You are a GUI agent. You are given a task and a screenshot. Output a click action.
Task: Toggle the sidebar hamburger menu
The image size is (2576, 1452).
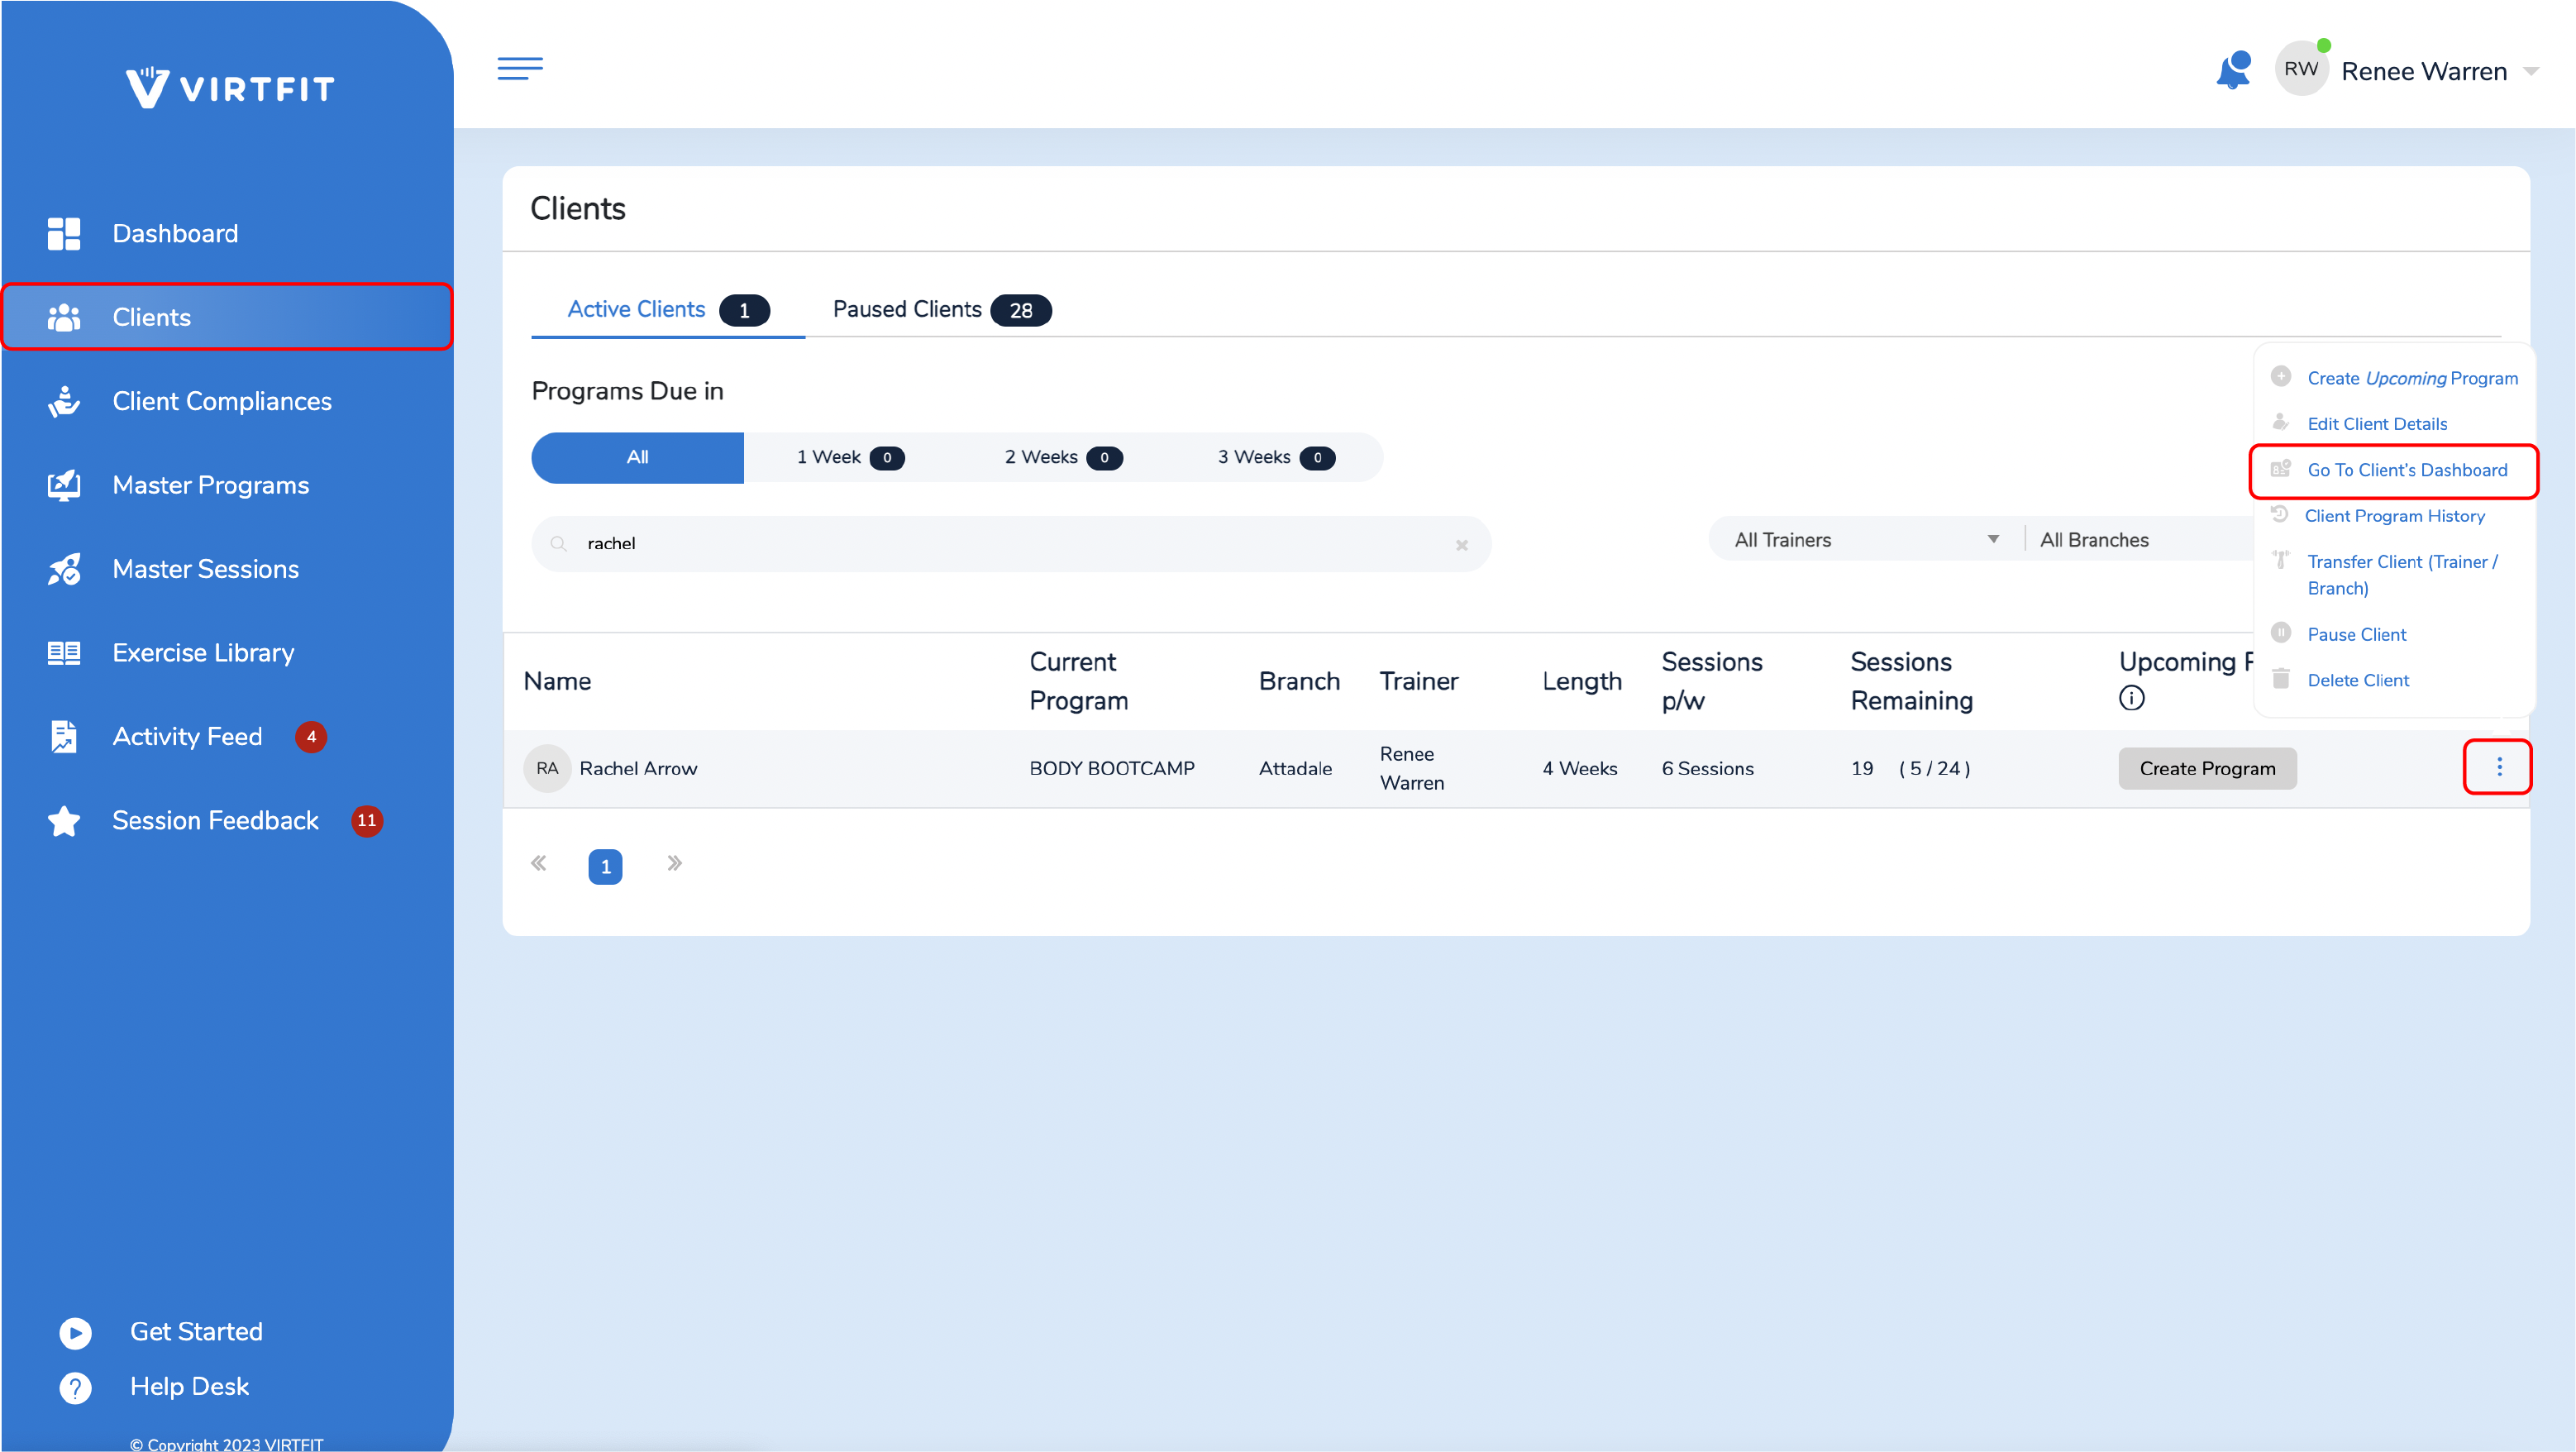[520, 68]
